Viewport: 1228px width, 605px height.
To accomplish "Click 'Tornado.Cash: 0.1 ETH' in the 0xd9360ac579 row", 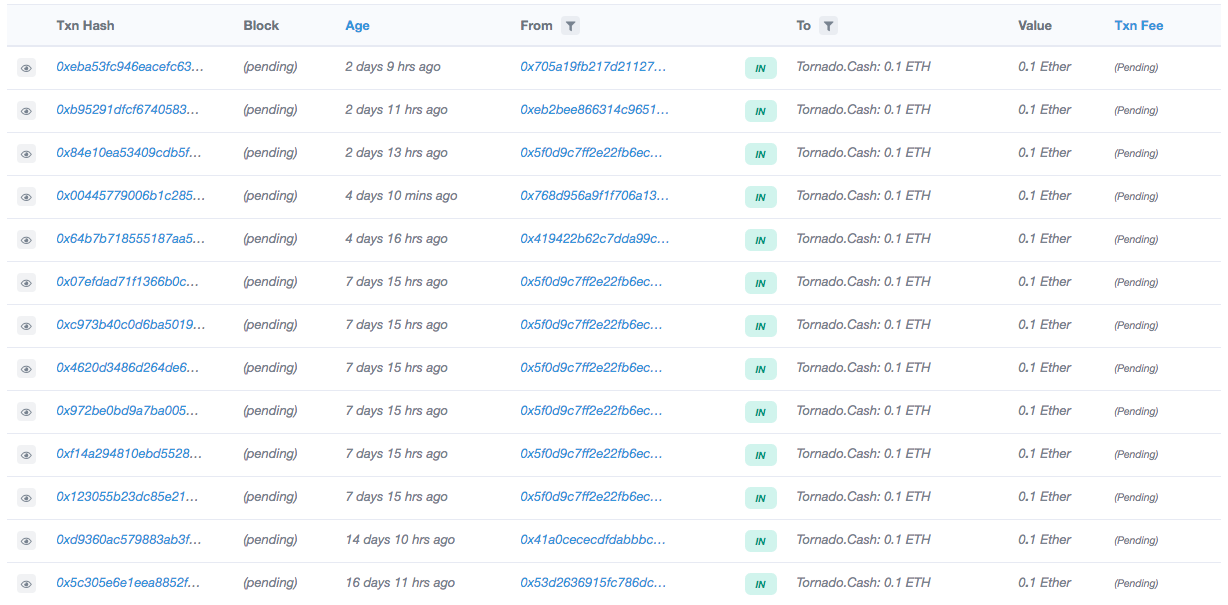I will click(863, 540).
